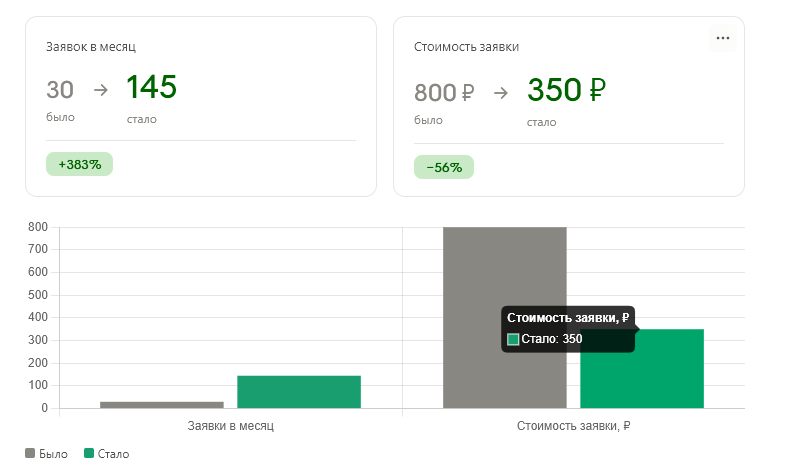Click the 350 ₽ стало value
This screenshot has width=785, height=469.
(566, 90)
